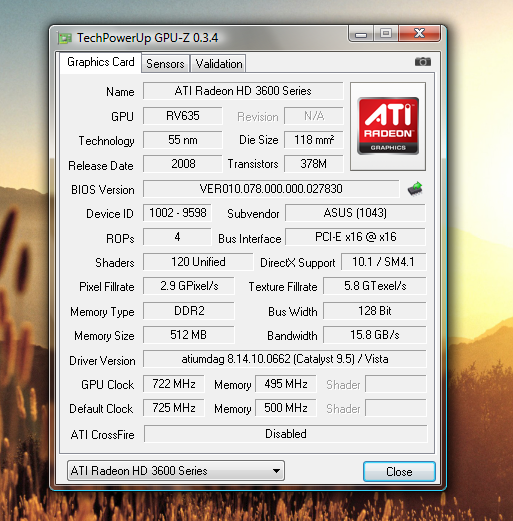Click the BIOS Version value field
The image size is (513, 521).
(271, 189)
